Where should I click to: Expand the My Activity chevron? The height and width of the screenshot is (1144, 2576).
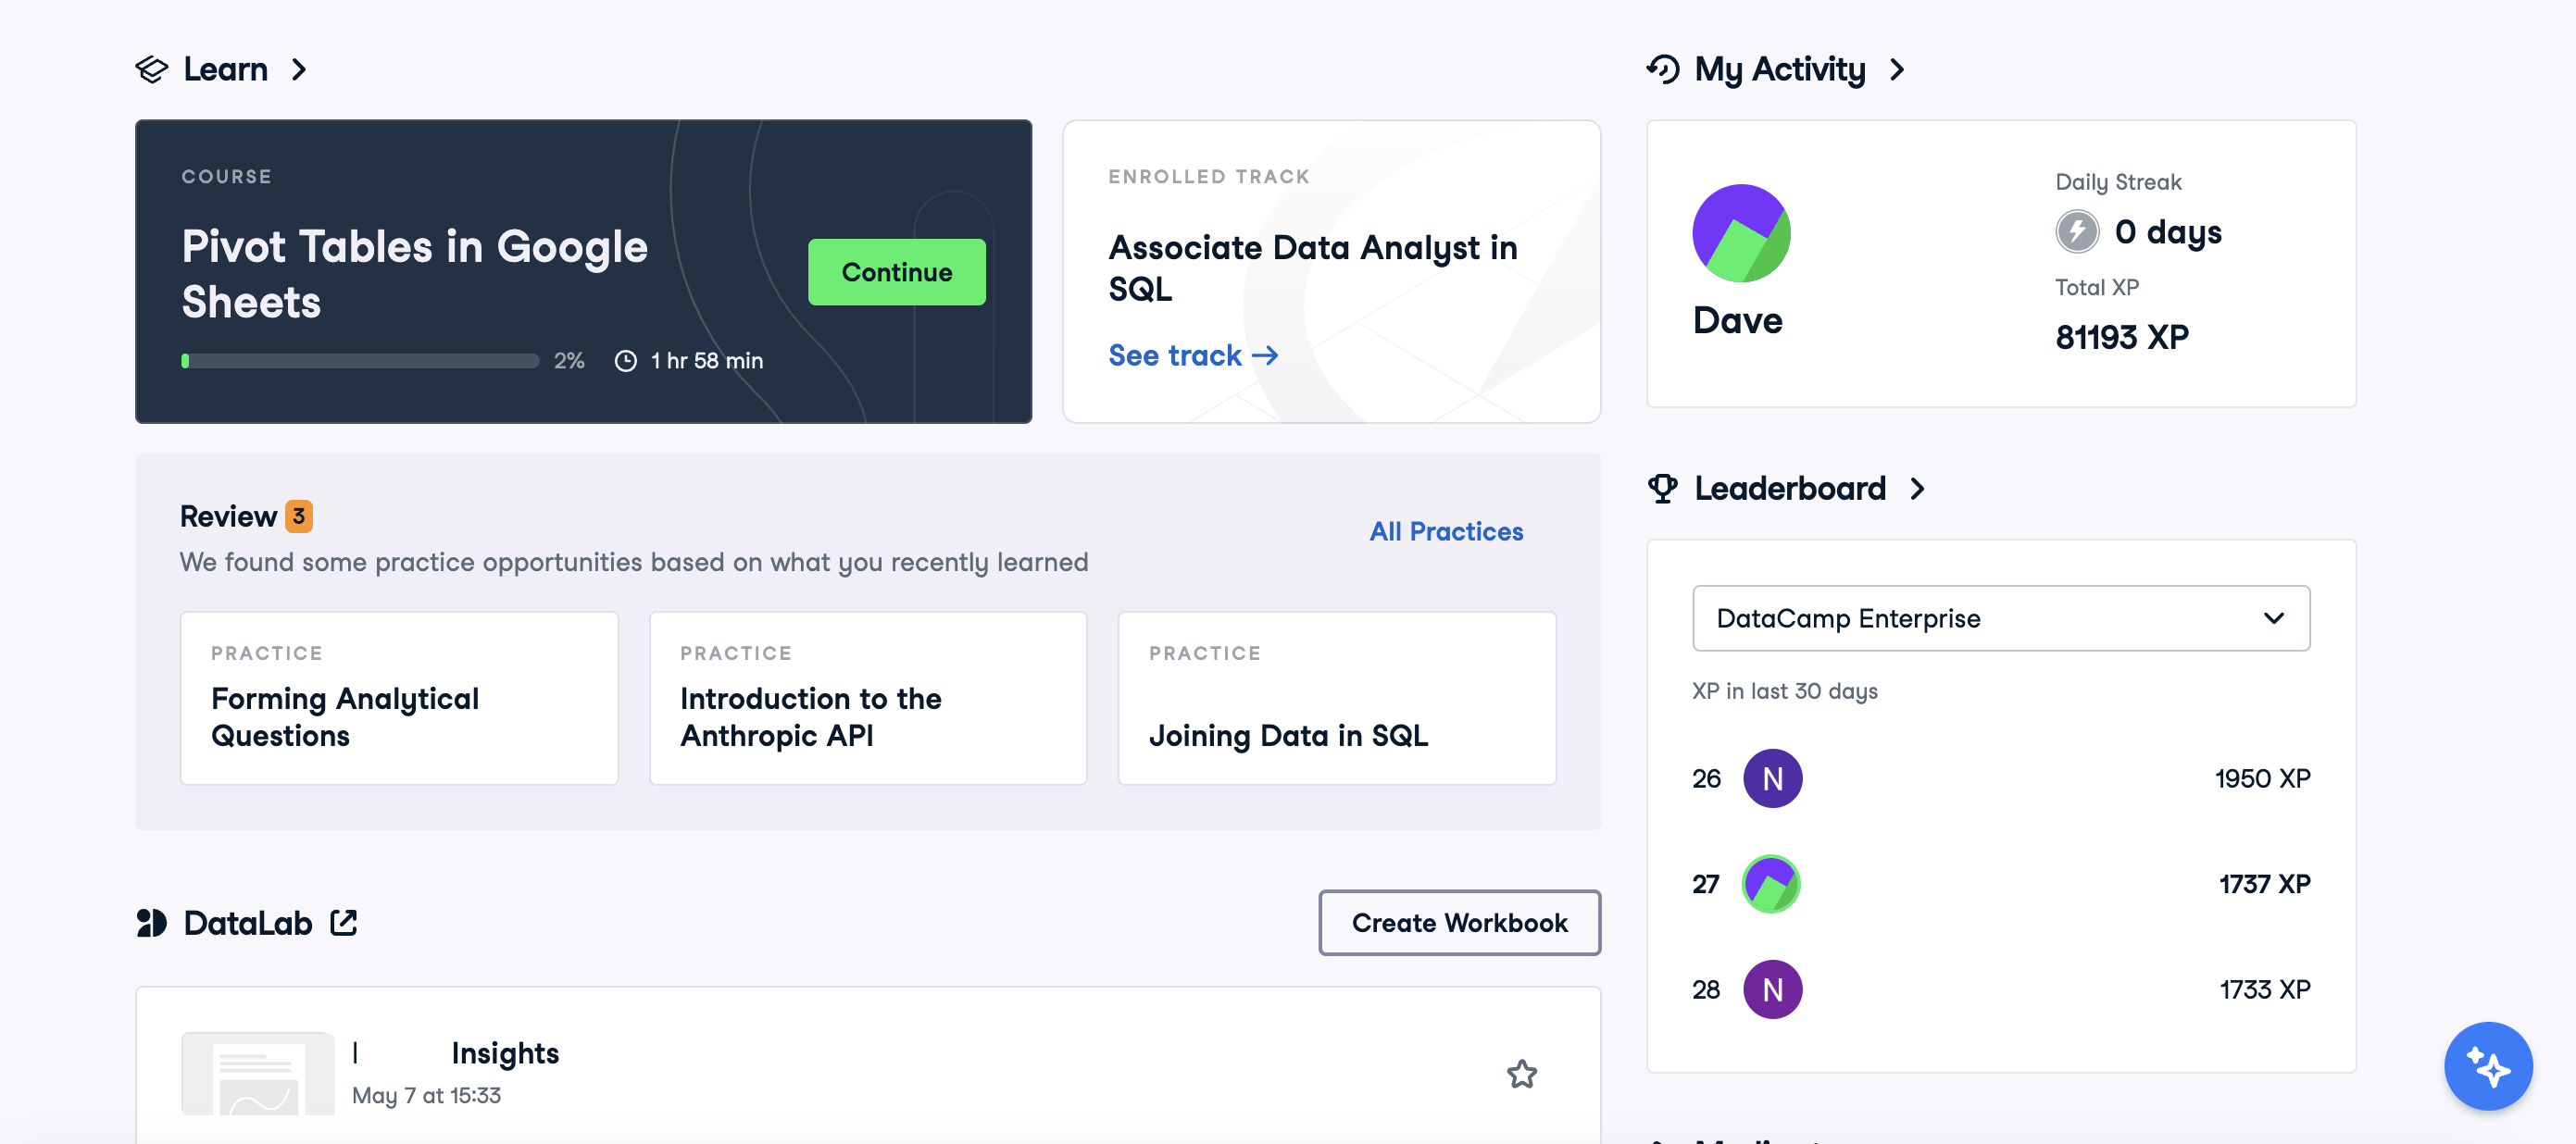pyautogui.click(x=1897, y=69)
